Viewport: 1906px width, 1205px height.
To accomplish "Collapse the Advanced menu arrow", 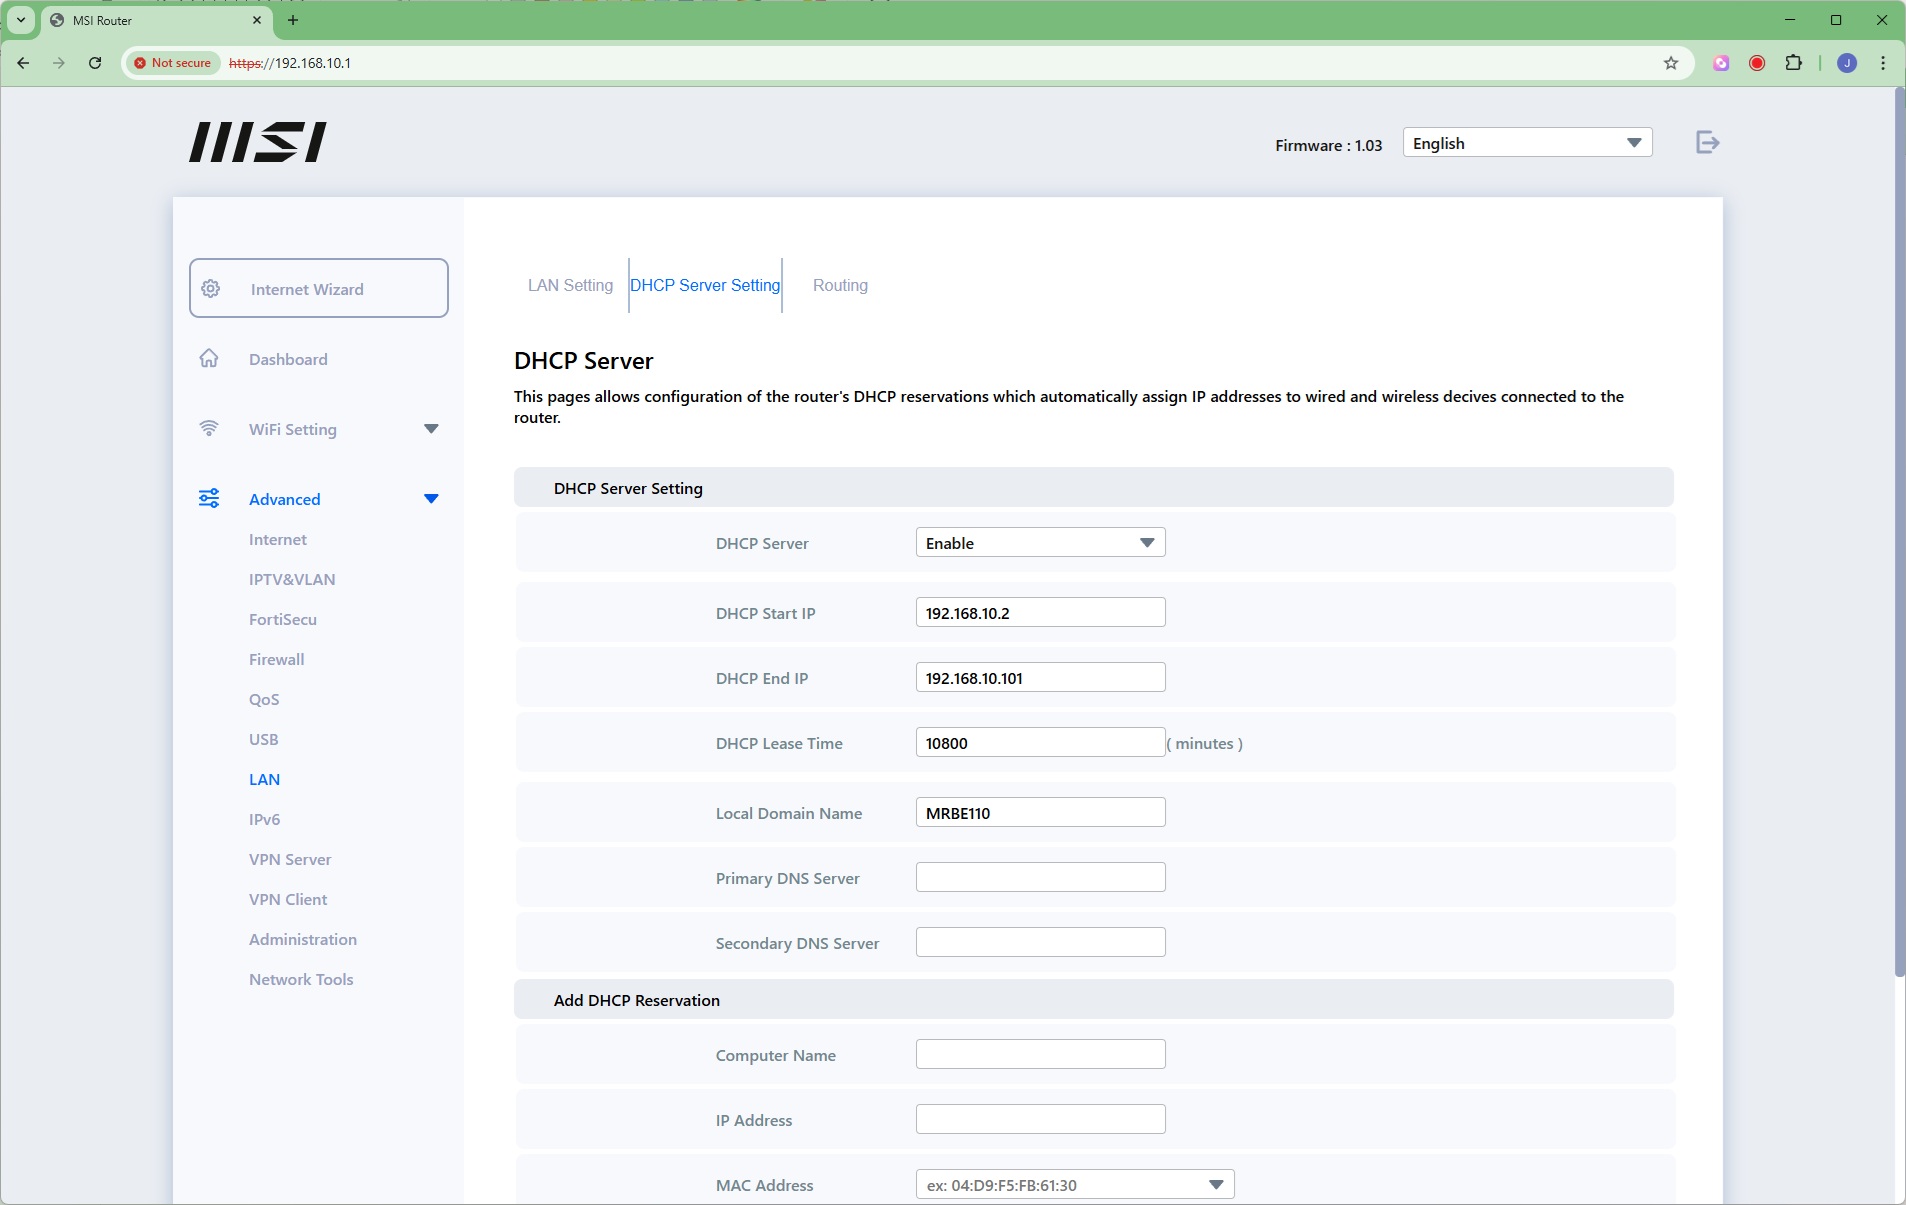I will 431,499.
